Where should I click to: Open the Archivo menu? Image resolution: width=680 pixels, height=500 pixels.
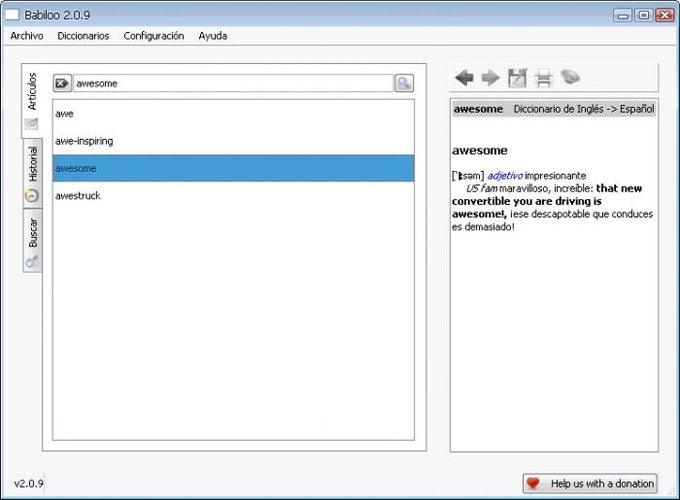(x=27, y=36)
